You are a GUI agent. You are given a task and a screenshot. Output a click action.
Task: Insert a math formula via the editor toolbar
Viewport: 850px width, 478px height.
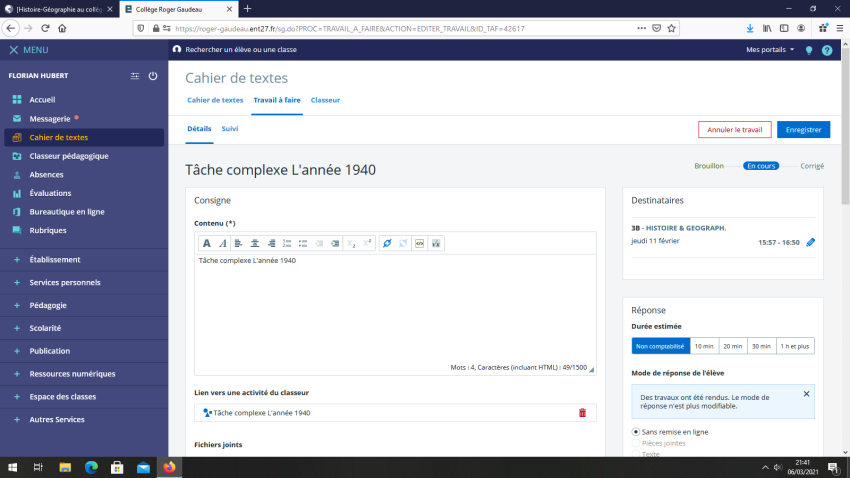pos(436,243)
